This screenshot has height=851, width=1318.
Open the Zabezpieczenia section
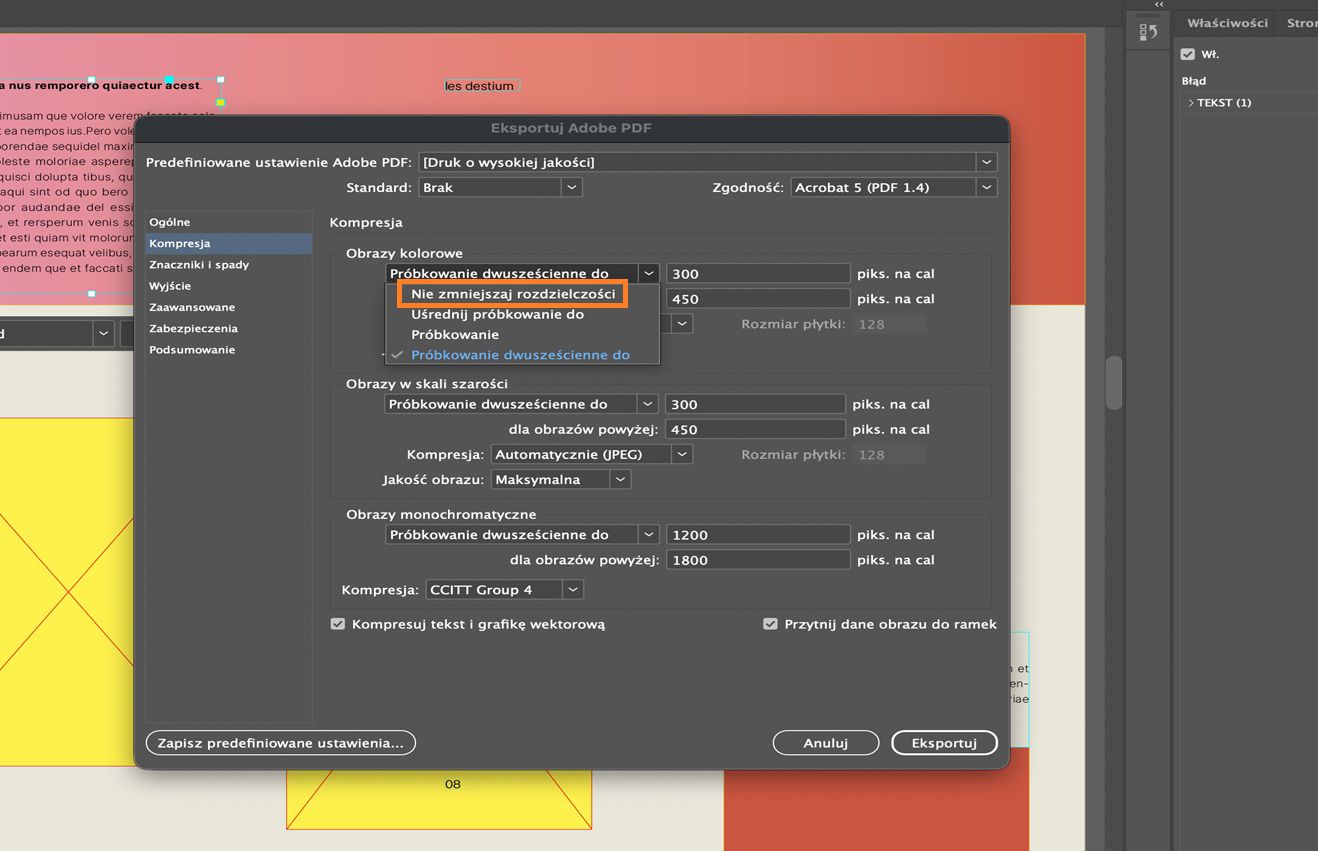(x=228, y=328)
